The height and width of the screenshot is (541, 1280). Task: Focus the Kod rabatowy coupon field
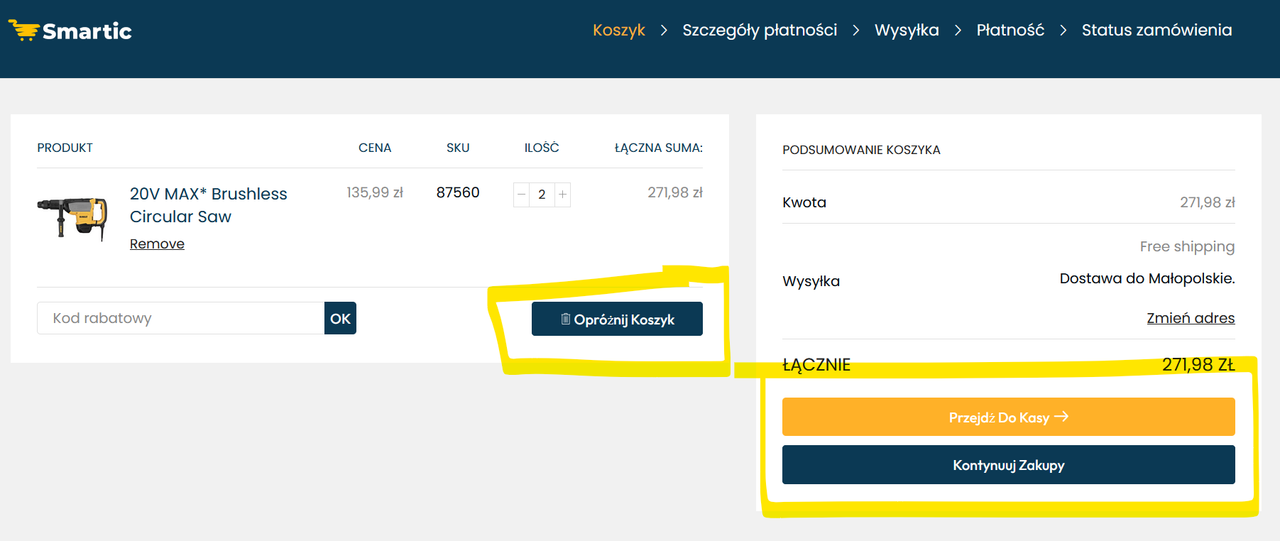181,318
